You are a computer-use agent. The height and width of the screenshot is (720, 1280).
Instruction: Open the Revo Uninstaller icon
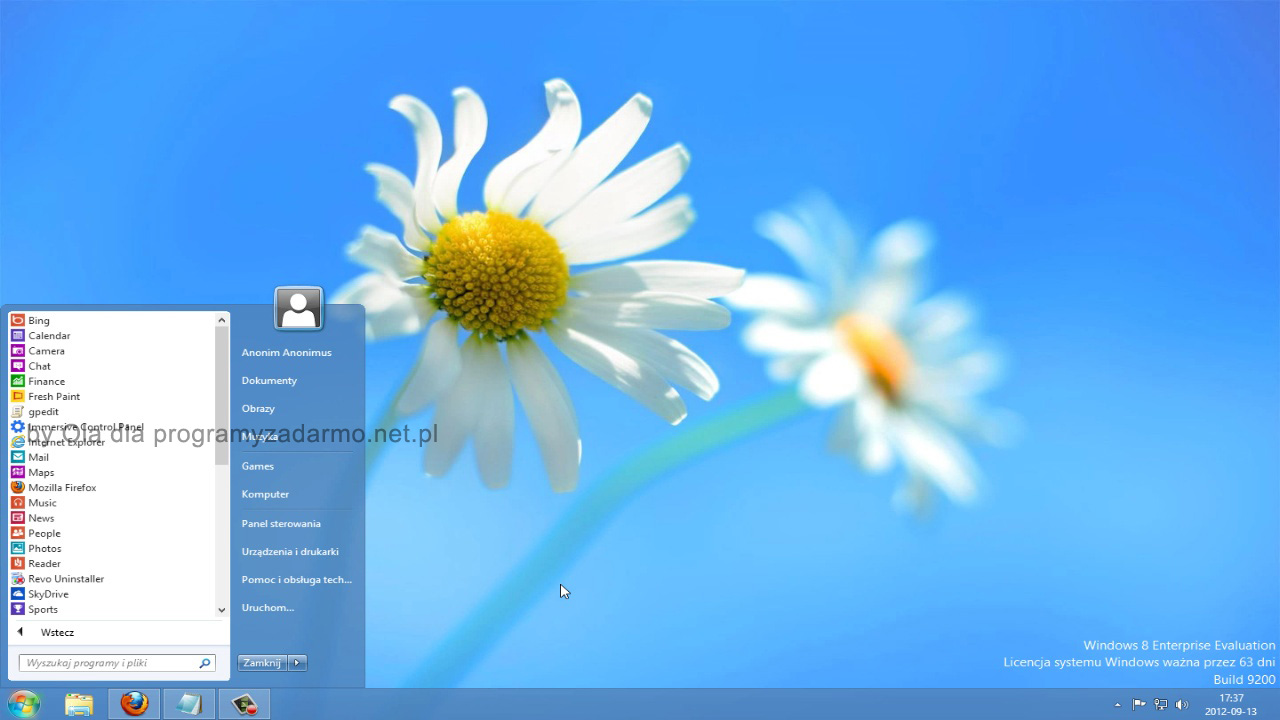click(17, 579)
